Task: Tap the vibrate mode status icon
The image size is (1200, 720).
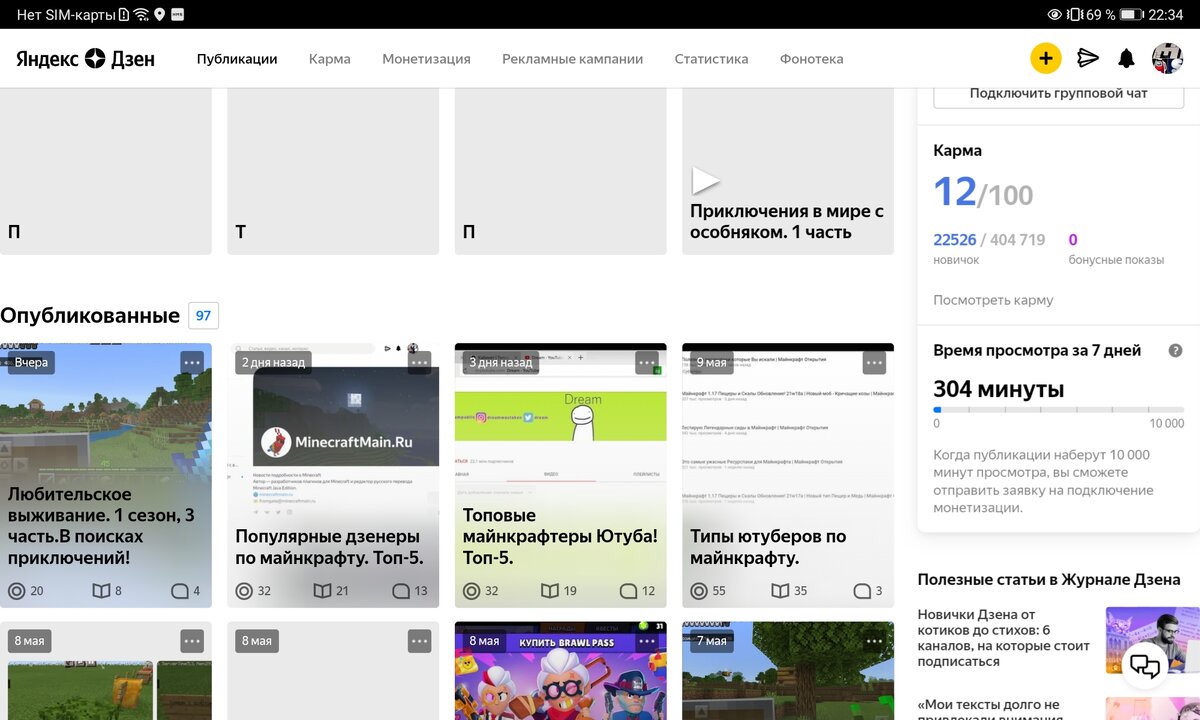Action: point(1074,14)
